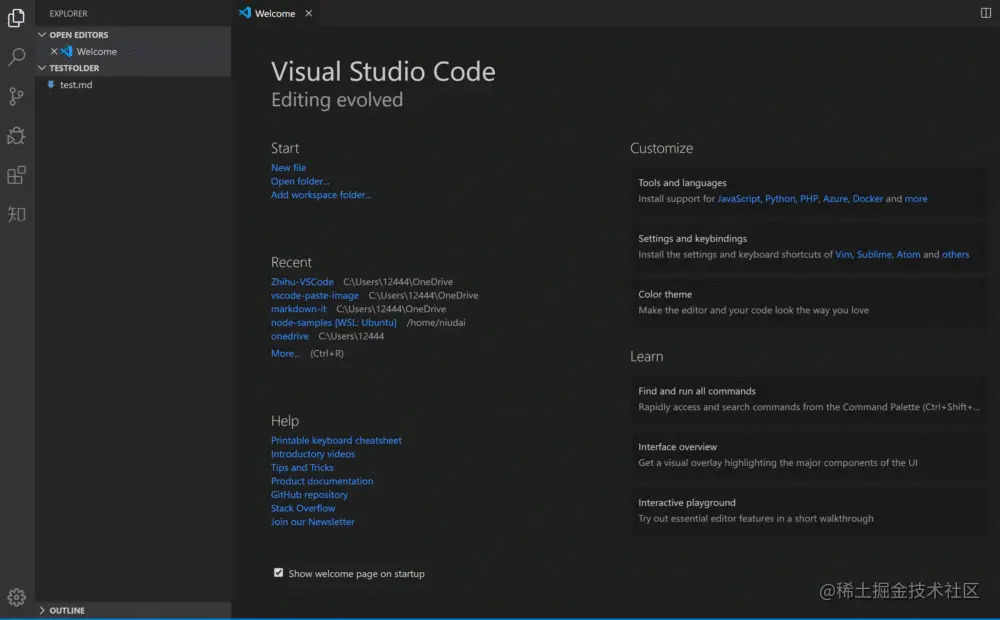
Task: Close Welcome in Open Editors list
Action: (54, 51)
